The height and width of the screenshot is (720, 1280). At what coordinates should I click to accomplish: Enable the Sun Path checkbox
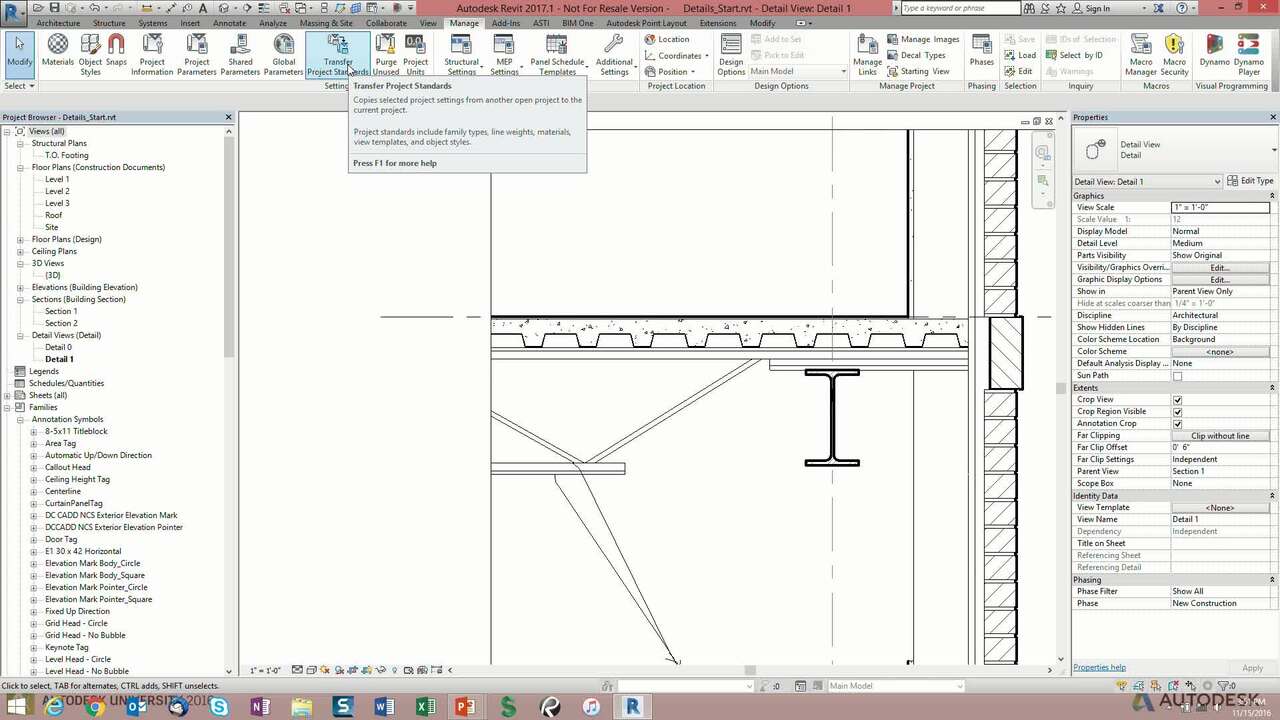1177,376
